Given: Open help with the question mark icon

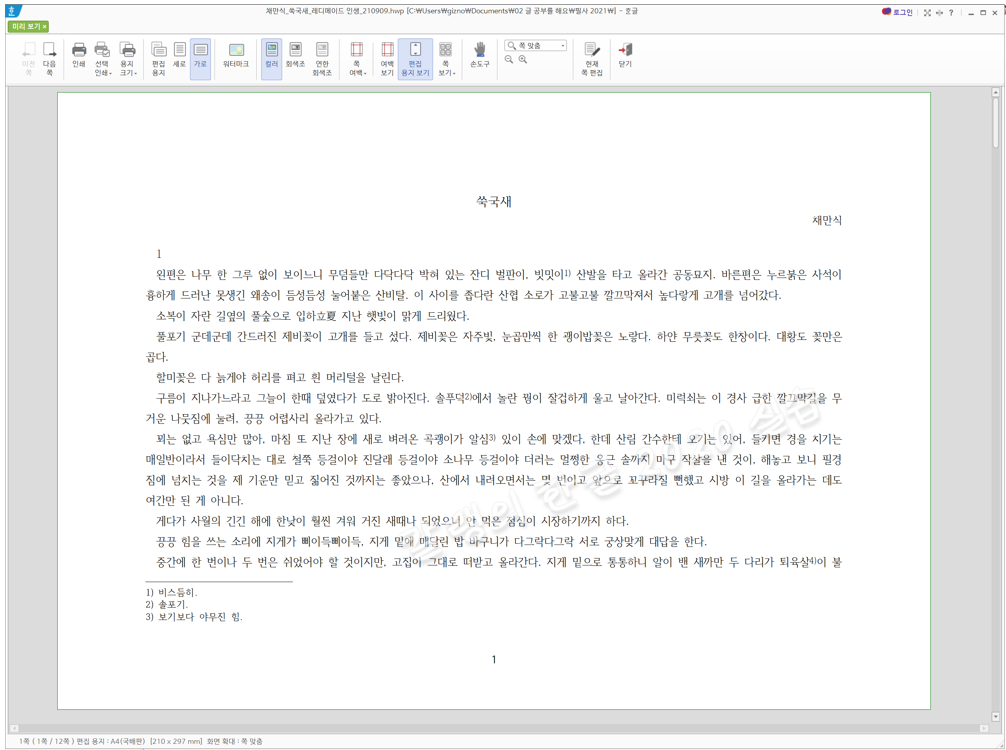Looking at the screenshot, I should coord(951,12).
